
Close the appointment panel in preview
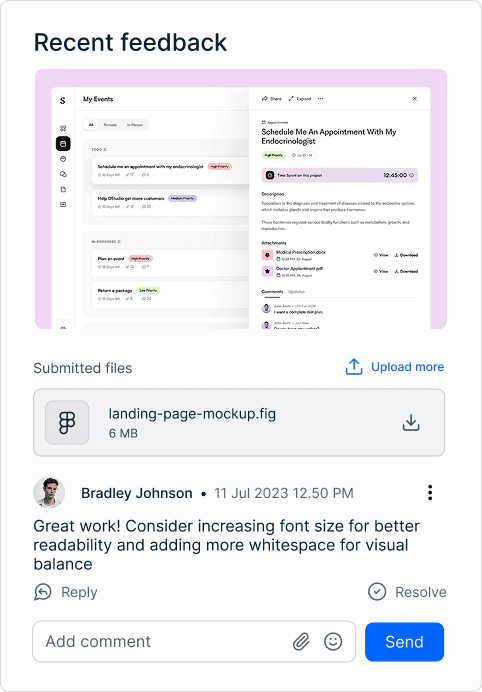[414, 99]
